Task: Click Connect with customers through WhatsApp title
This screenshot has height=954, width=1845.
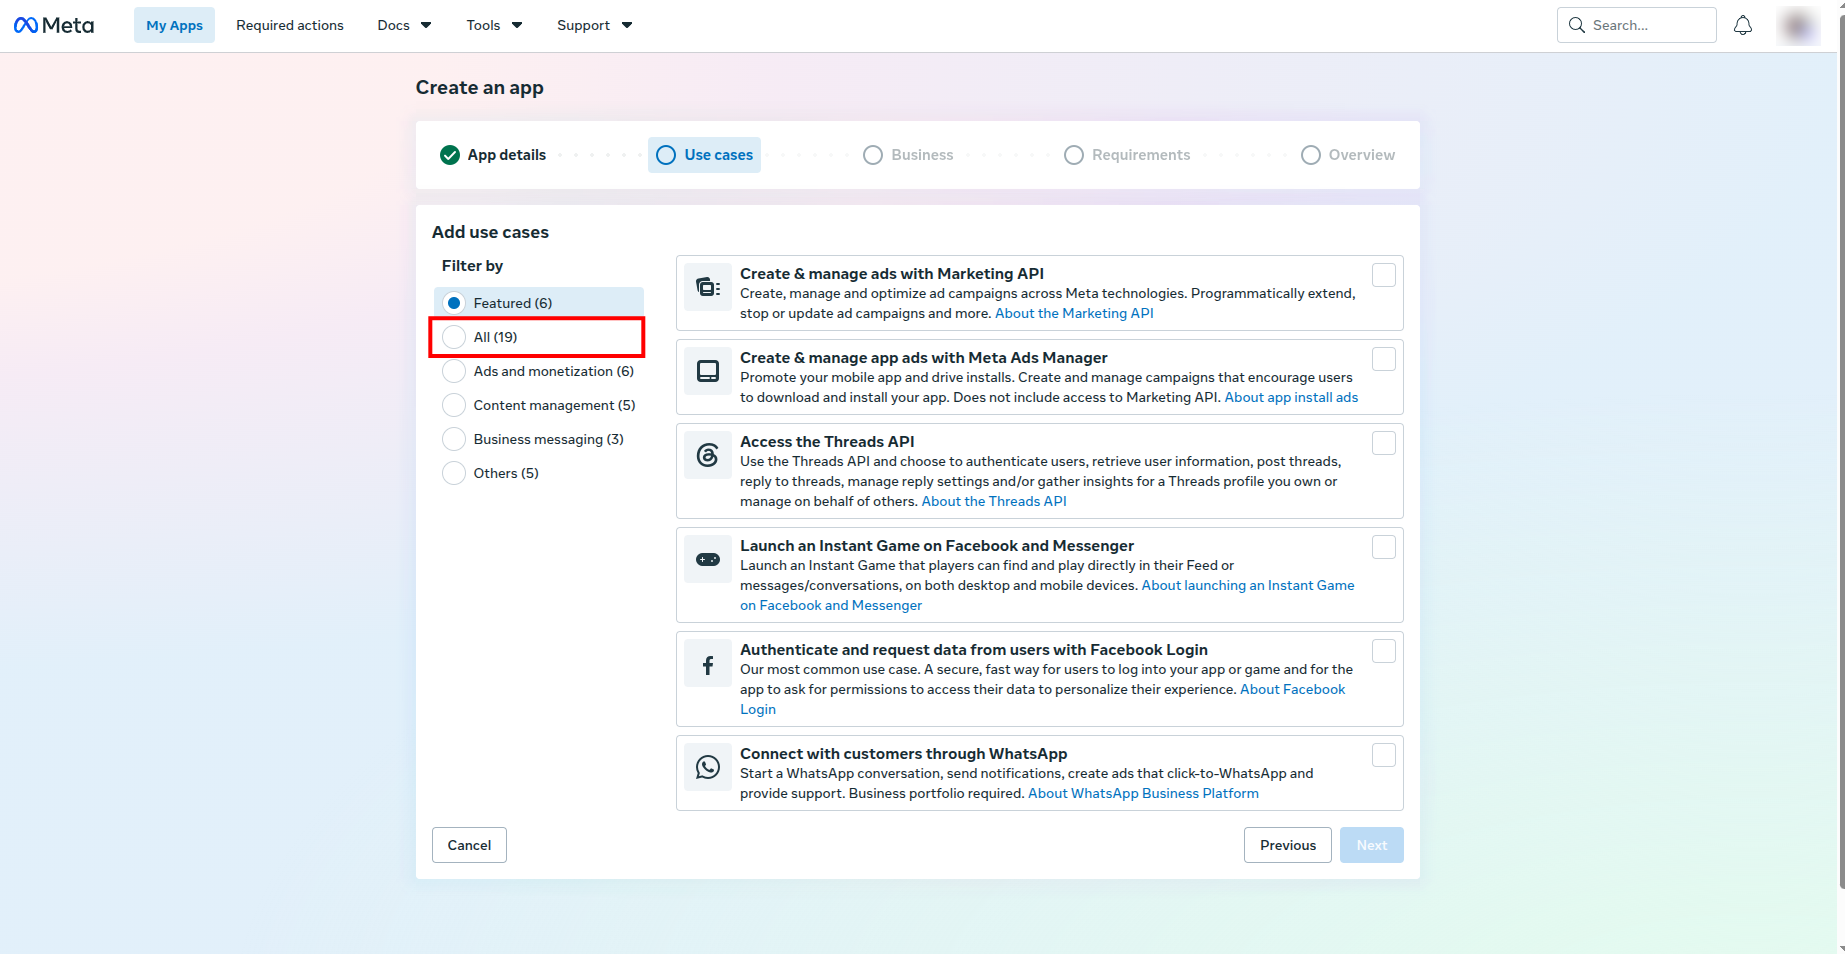Action: pyautogui.click(x=903, y=753)
